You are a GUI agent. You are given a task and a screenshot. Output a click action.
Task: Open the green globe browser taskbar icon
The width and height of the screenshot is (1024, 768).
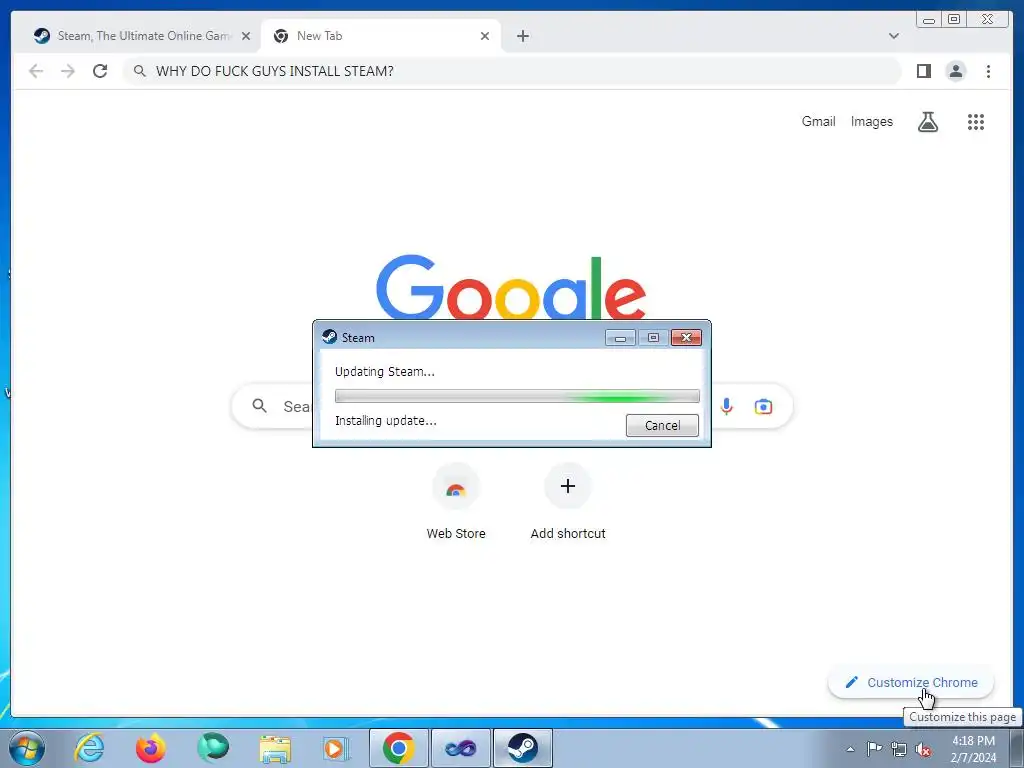tap(213, 748)
